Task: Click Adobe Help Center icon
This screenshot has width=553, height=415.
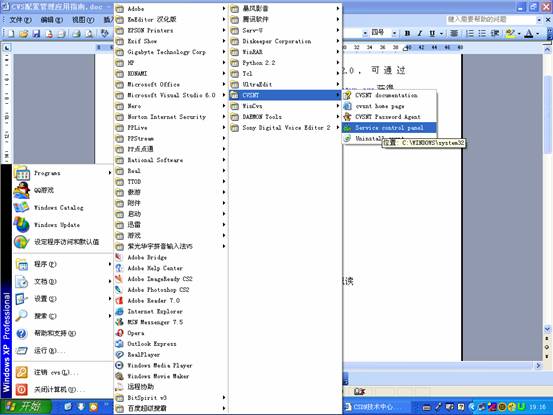Action: (x=120, y=268)
